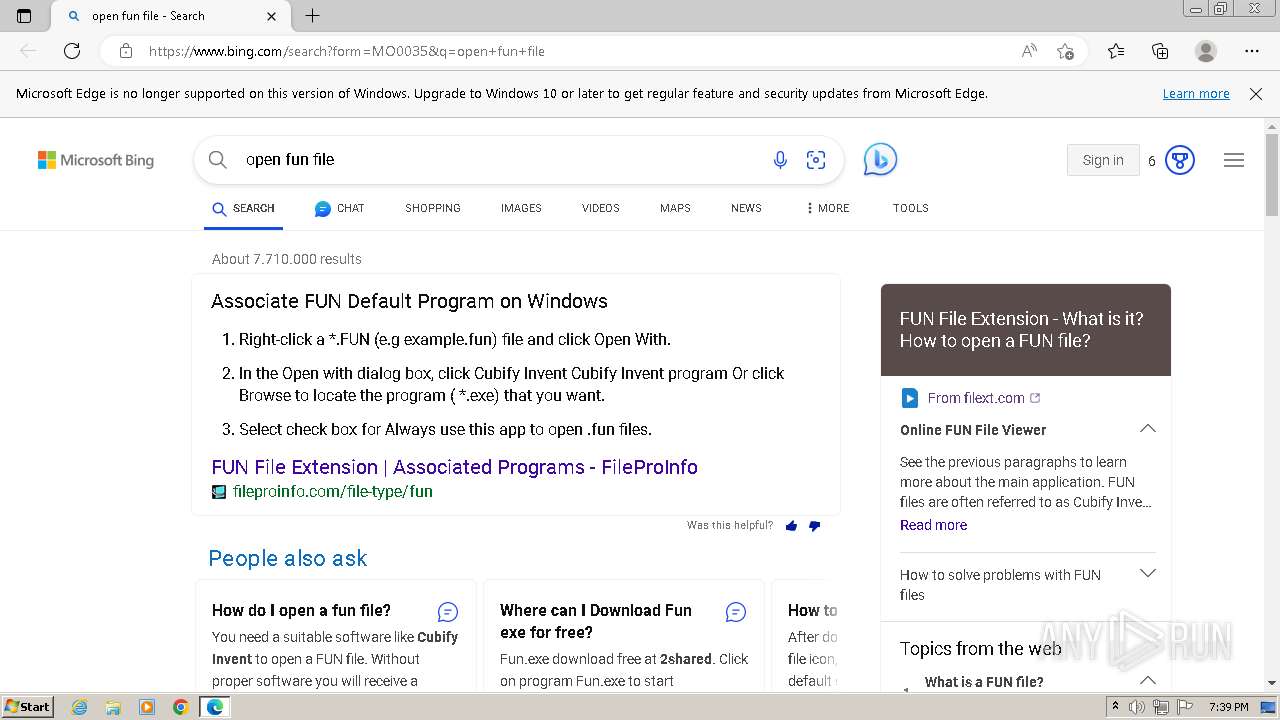The height and width of the screenshot is (720, 1280).
Task: Click the 7:39 PM system clock
Action: (1229, 707)
